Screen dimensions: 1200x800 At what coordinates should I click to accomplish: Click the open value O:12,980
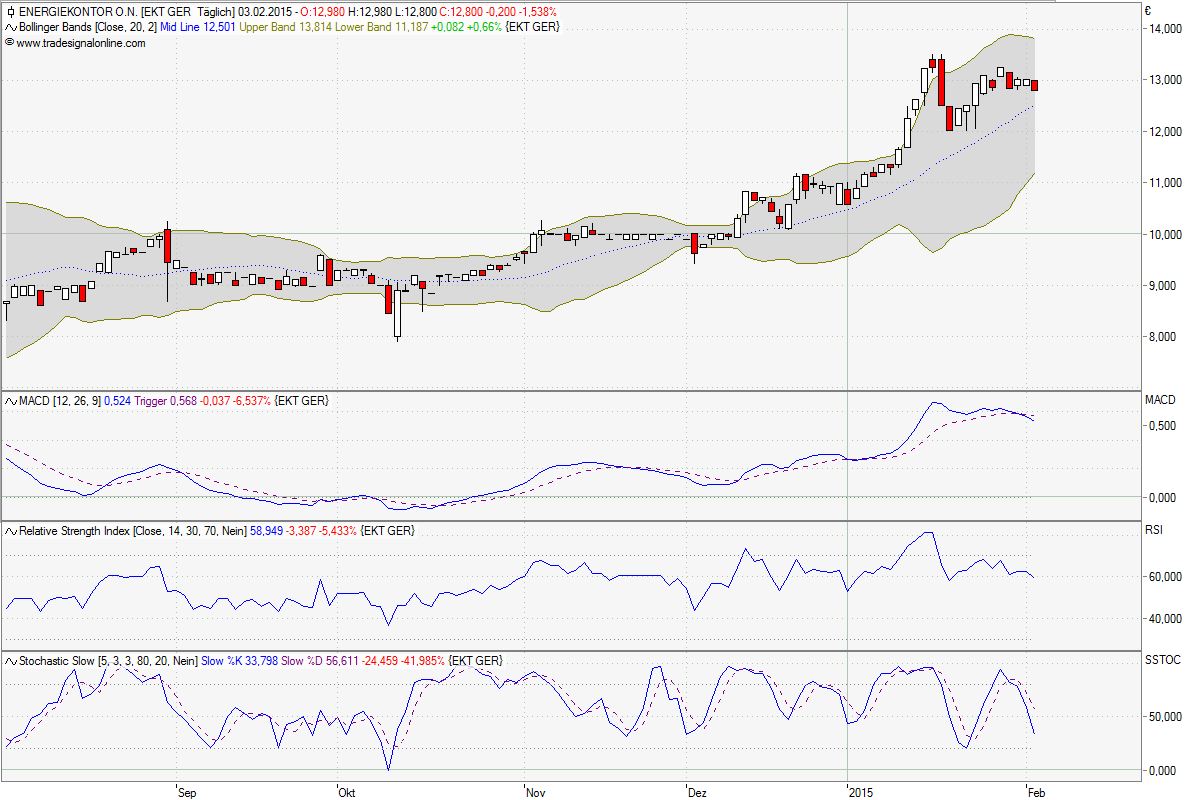coord(323,12)
